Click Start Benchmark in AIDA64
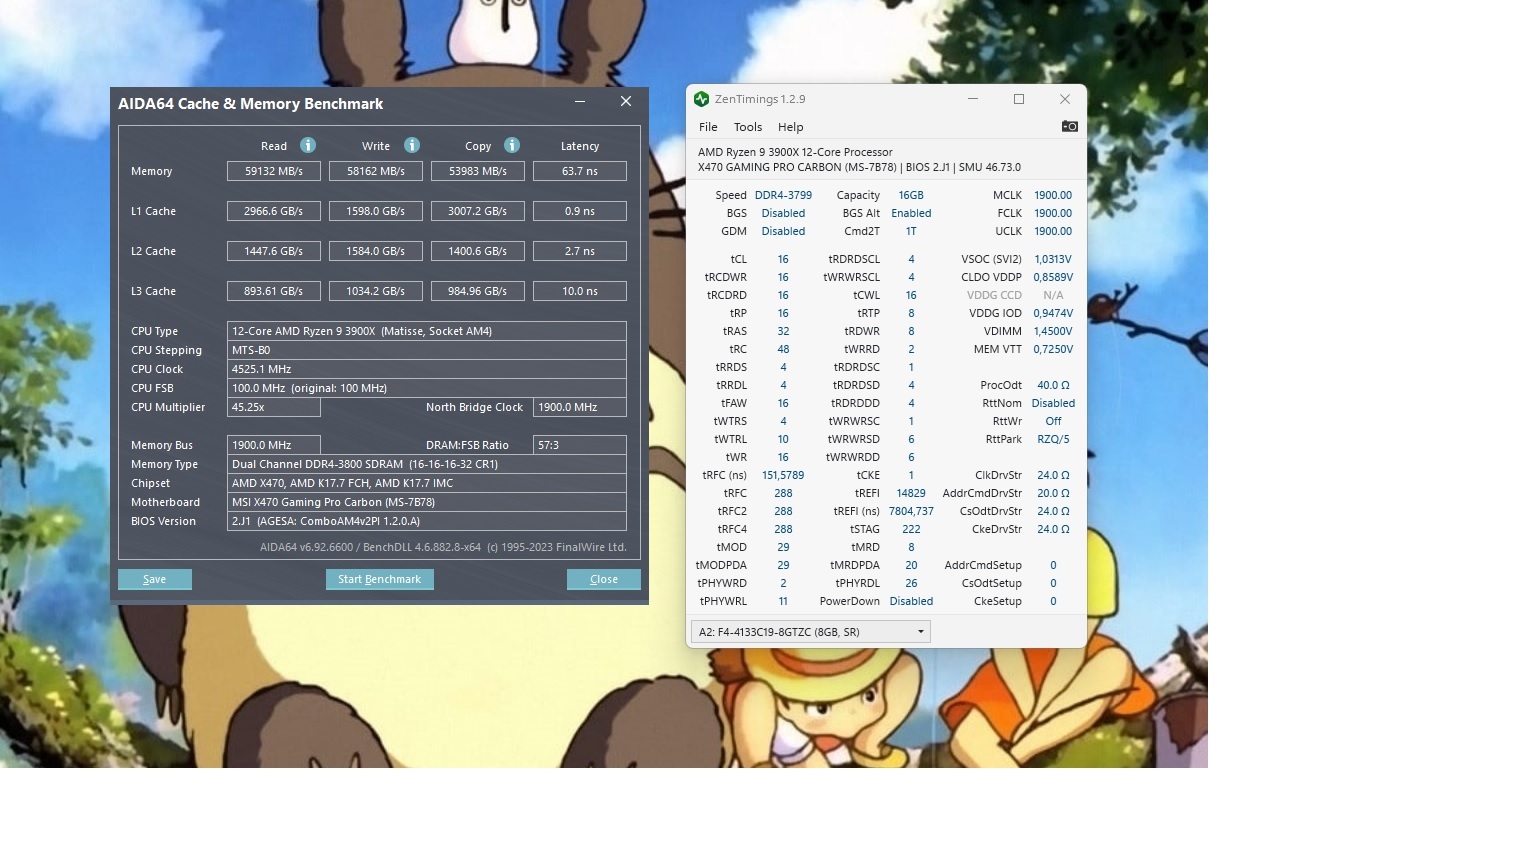1536x864 pixels. [379, 579]
